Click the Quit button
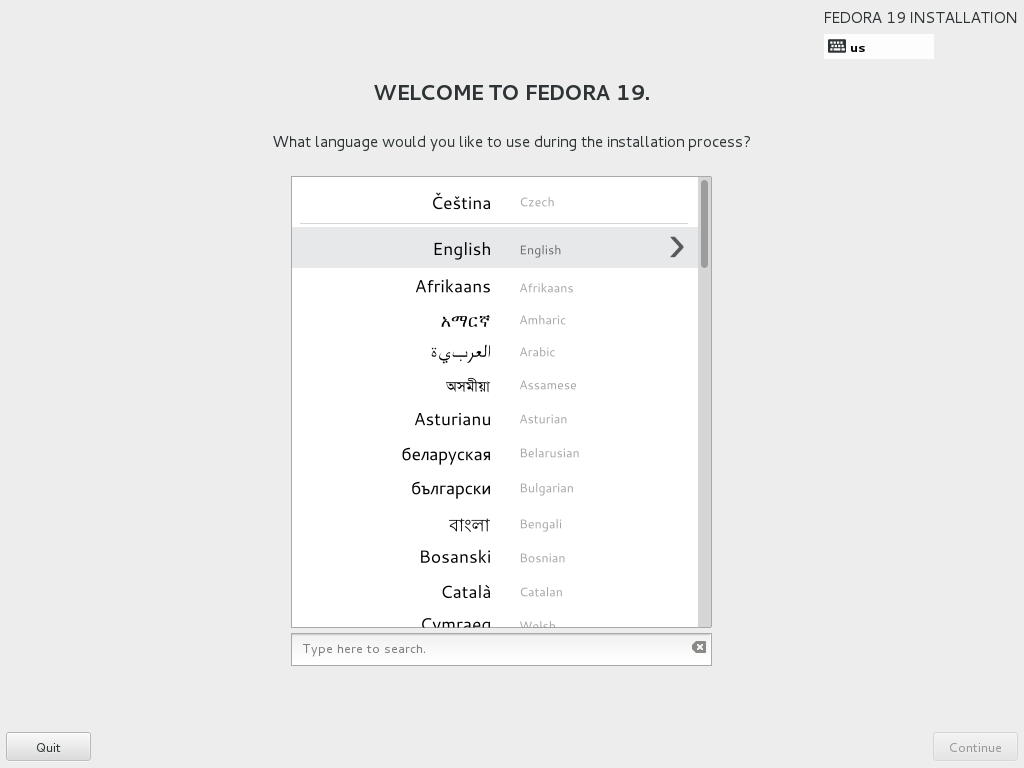The width and height of the screenshot is (1024, 768). pyautogui.click(x=48, y=747)
